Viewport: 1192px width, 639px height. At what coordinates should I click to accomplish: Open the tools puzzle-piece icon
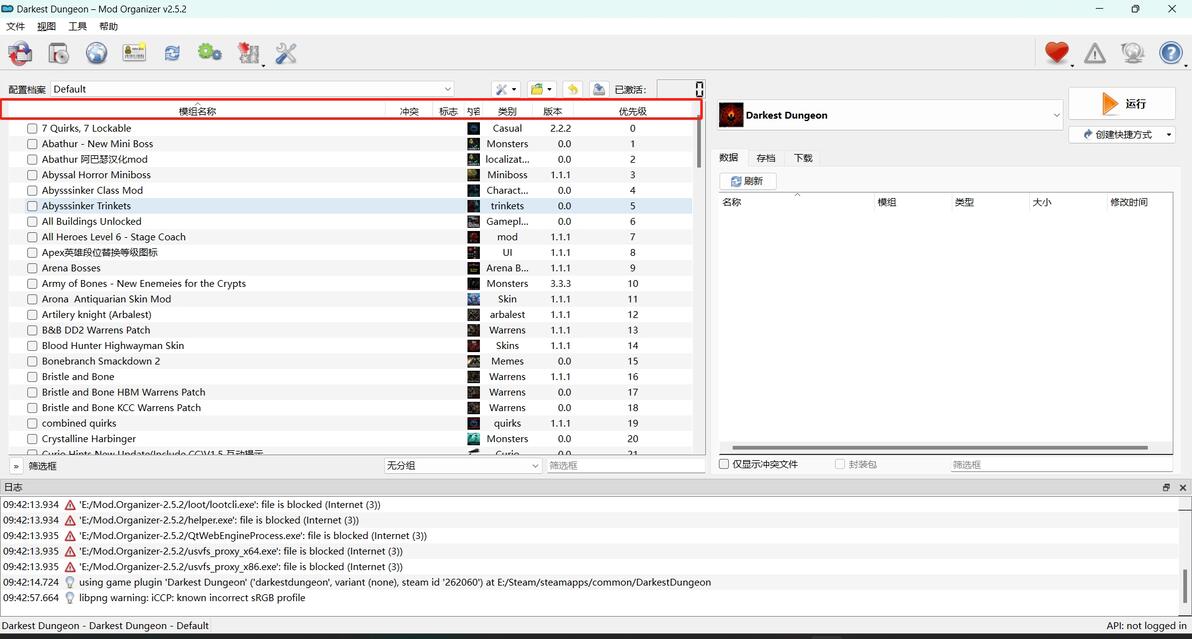(x=249, y=53)
